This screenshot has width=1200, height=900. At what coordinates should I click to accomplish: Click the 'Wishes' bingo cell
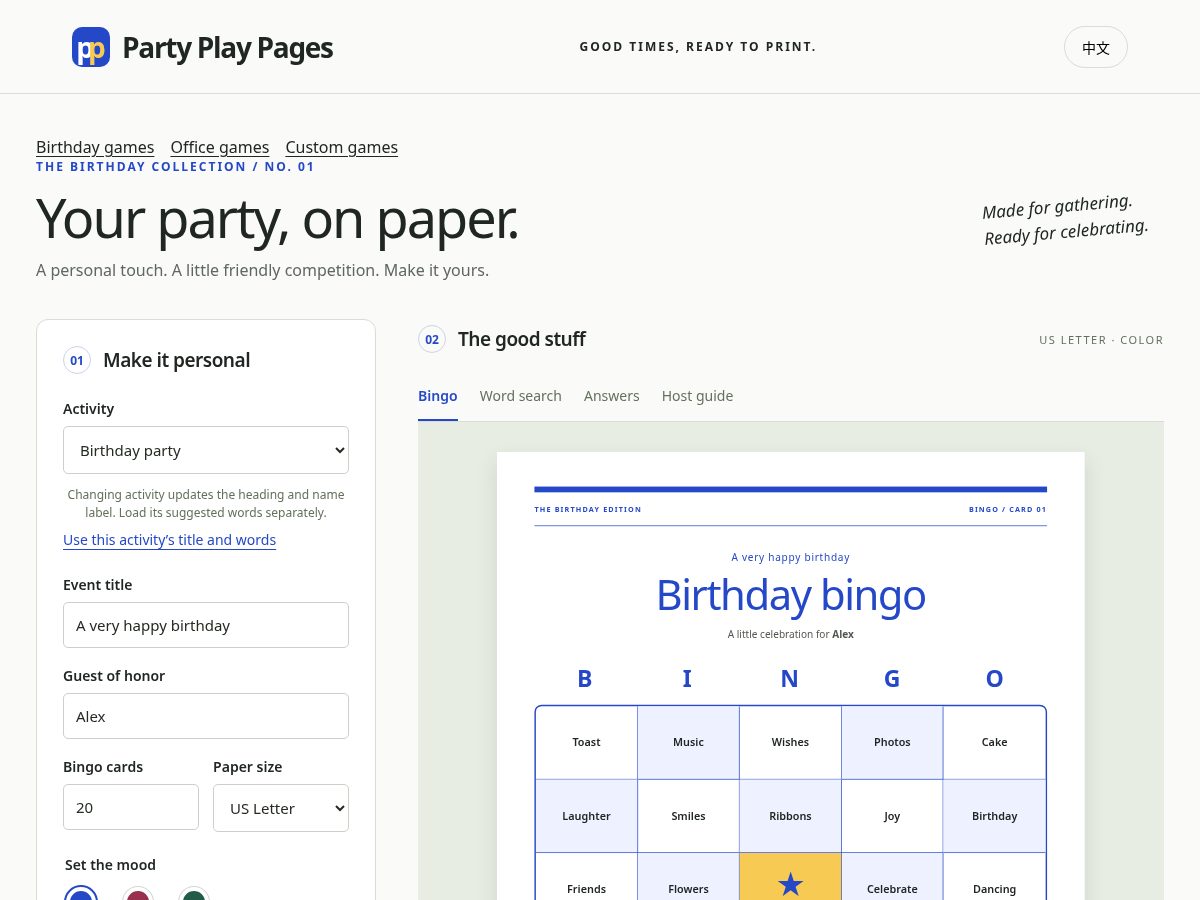tap(790, 742)
